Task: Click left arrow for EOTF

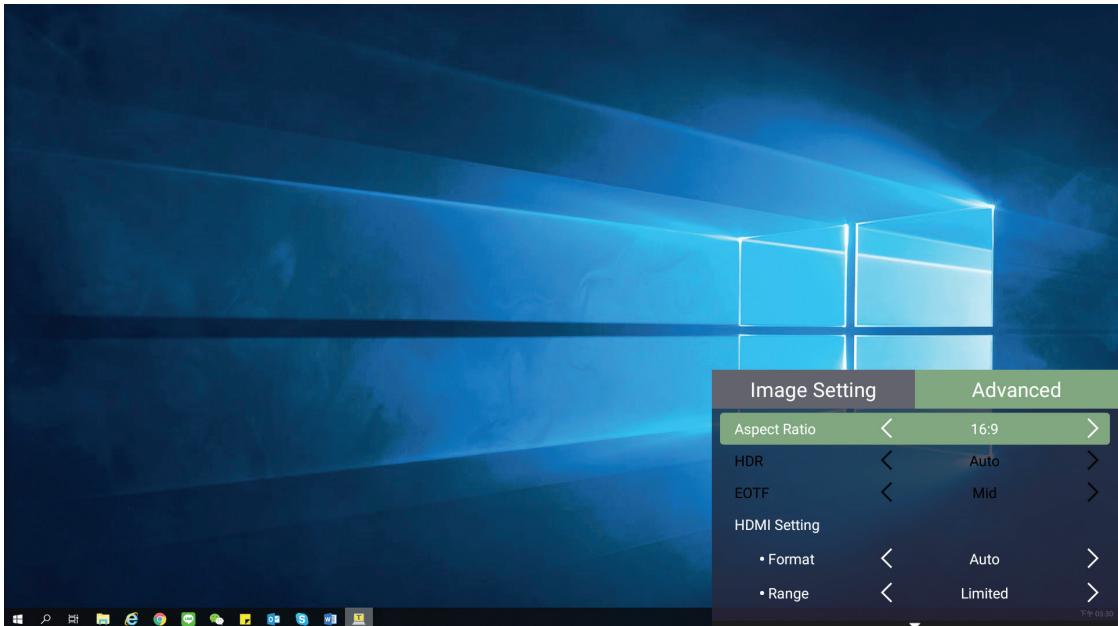Action: [886, 492]
